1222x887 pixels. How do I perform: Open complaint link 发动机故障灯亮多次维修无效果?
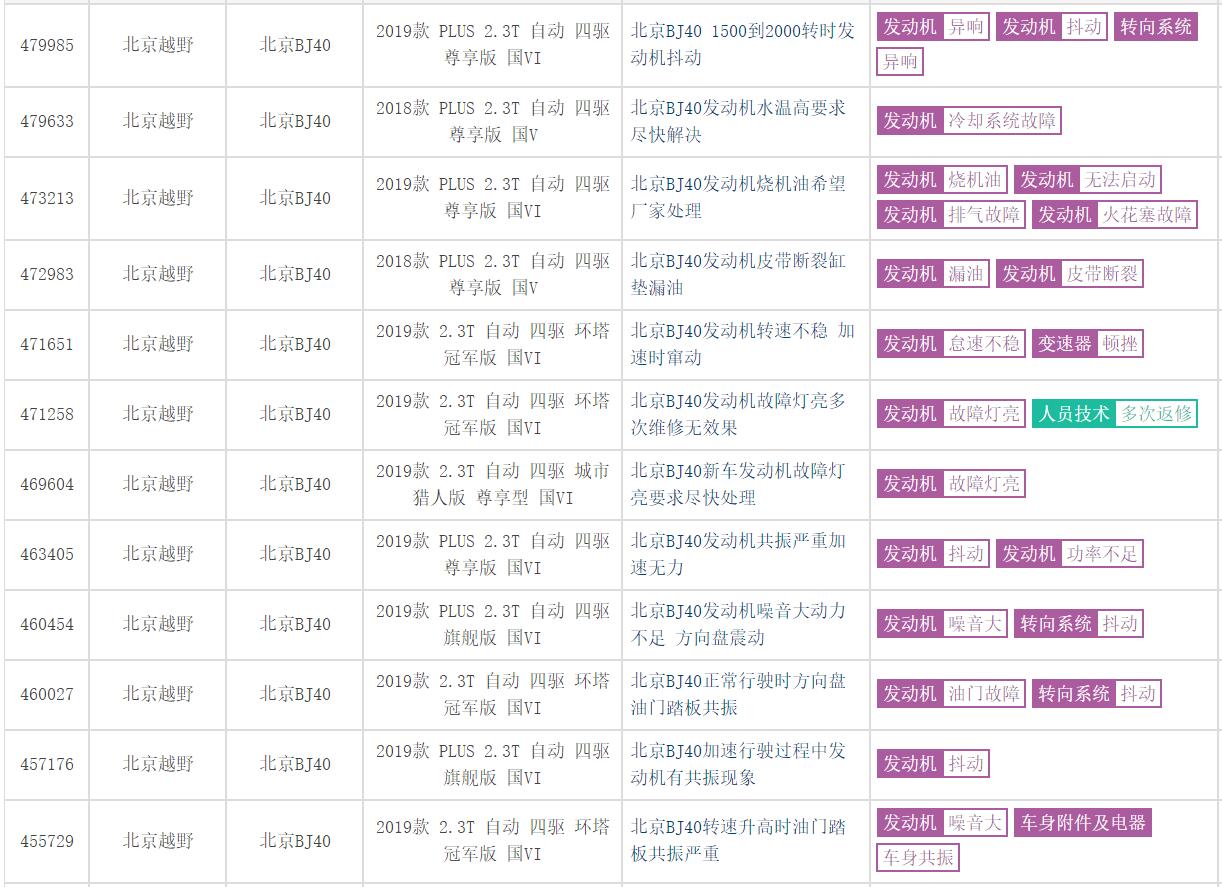tap(738, 414)
